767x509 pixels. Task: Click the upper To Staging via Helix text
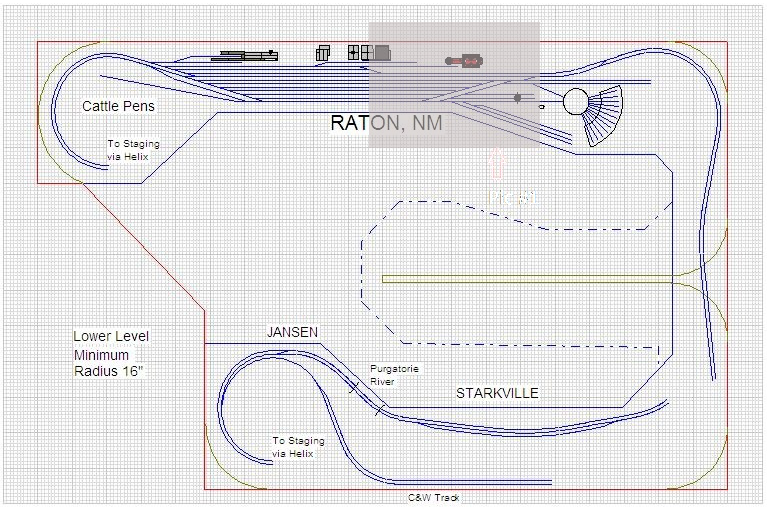pos(133,150)
